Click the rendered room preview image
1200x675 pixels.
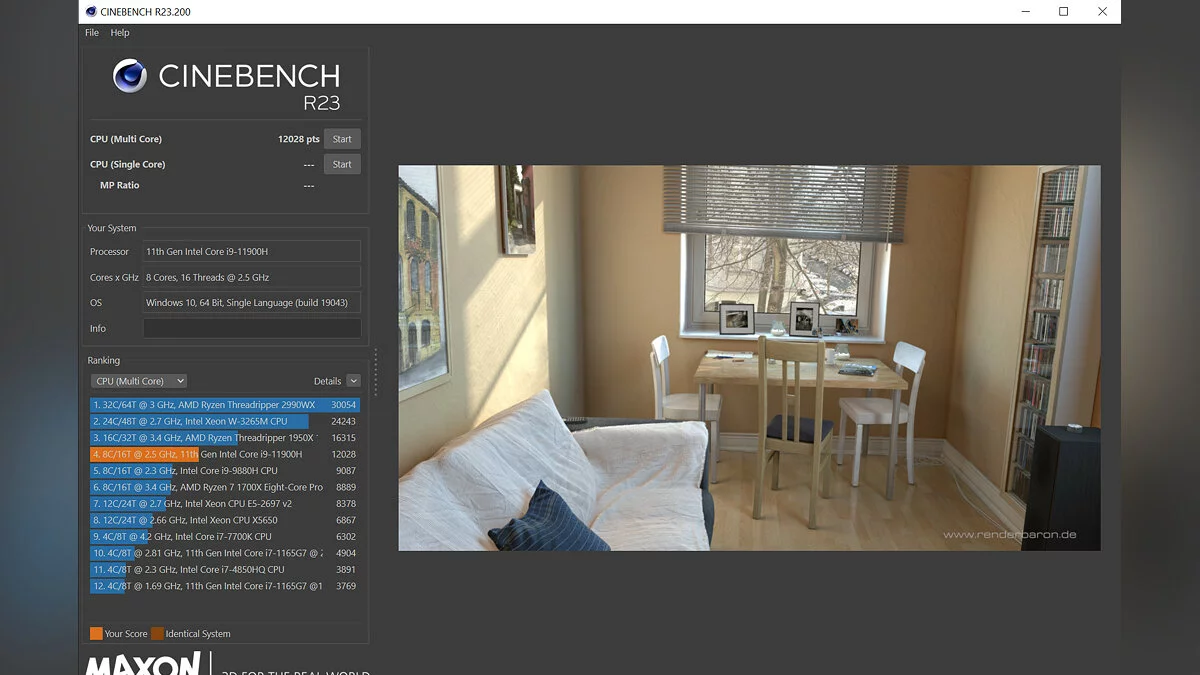coord(749,357)
